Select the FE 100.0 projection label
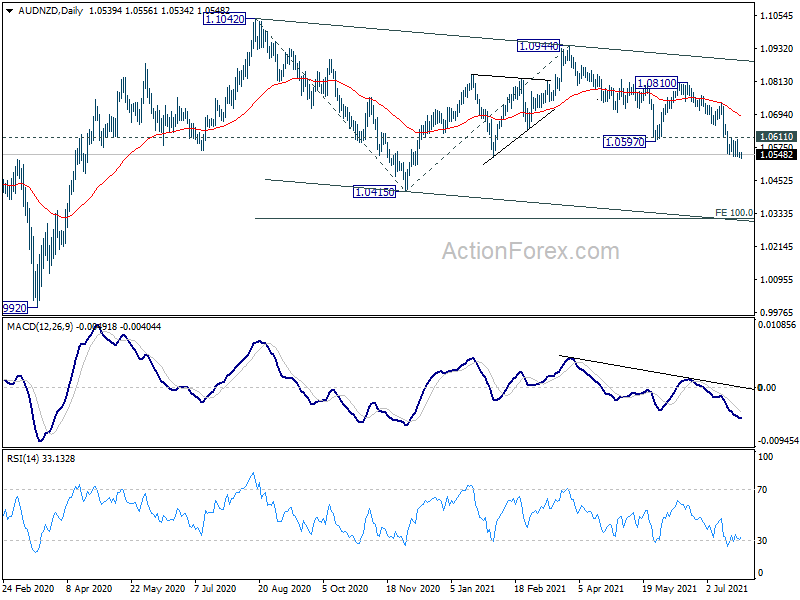The image size is (800, 600). [734, 212]
